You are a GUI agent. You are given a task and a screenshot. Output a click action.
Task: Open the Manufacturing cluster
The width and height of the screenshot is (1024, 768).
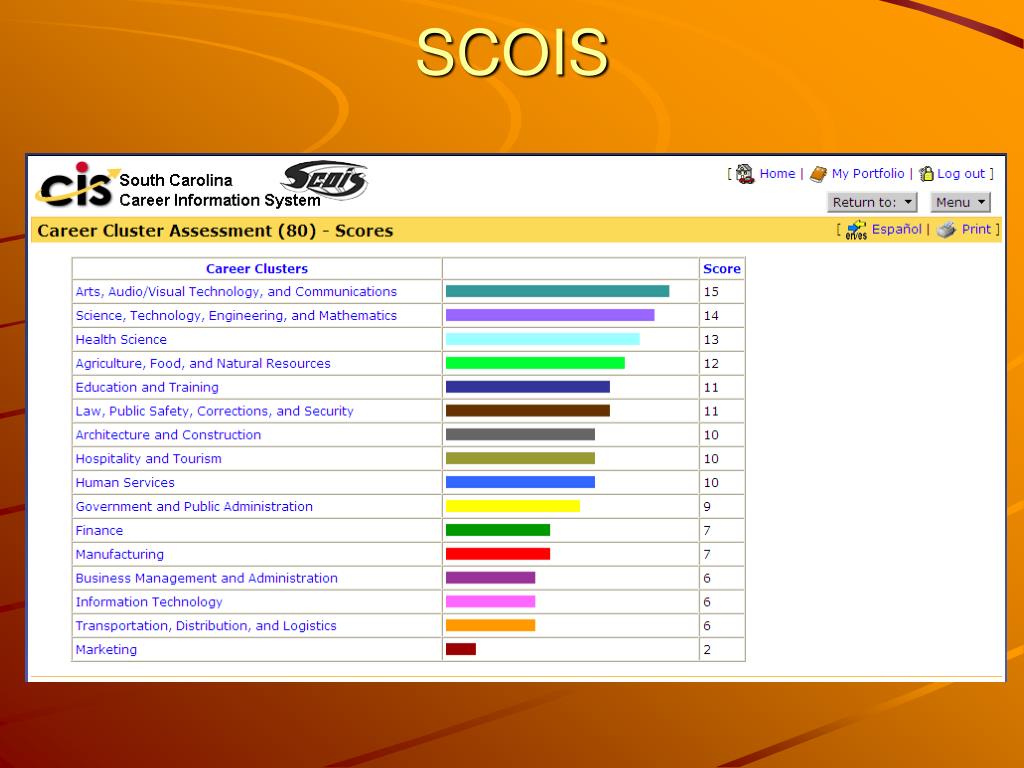point(120,554)
